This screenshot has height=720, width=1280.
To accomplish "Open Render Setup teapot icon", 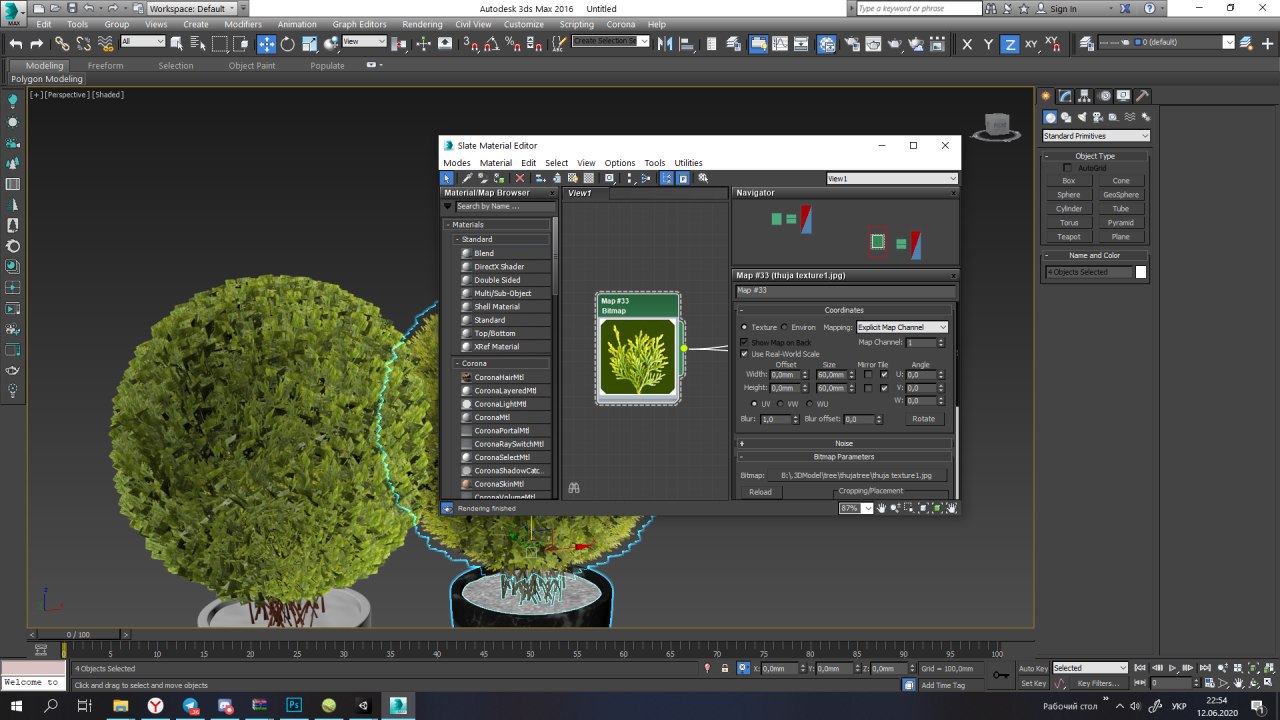I will (x=851, y=44).
